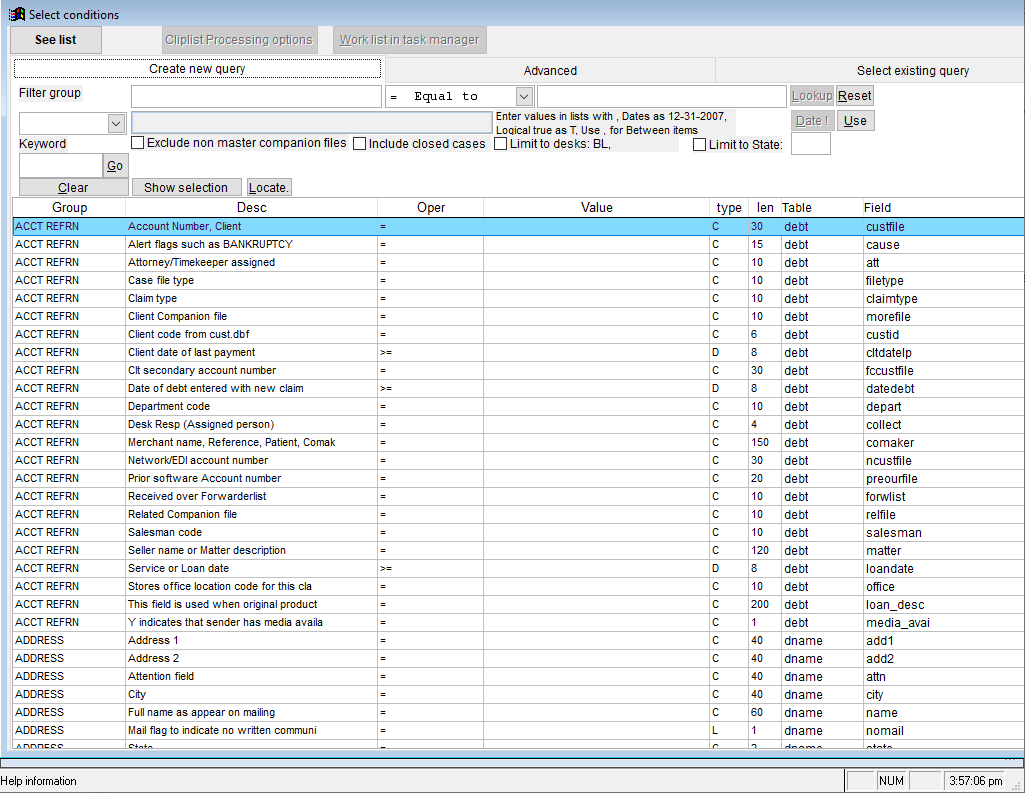Click the Group column header
Viewport: 1025px width, 793px height.
[69, 208]
